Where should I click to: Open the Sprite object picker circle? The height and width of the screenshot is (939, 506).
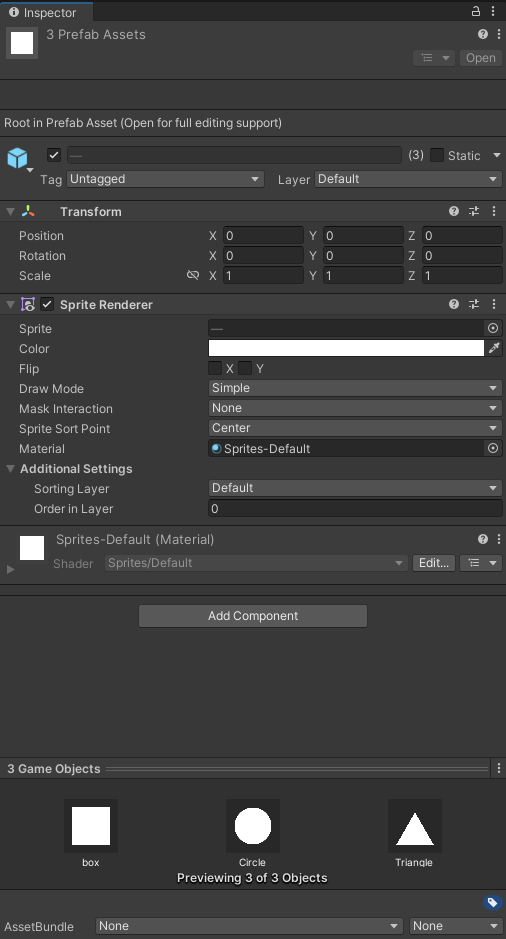[493, 328]
